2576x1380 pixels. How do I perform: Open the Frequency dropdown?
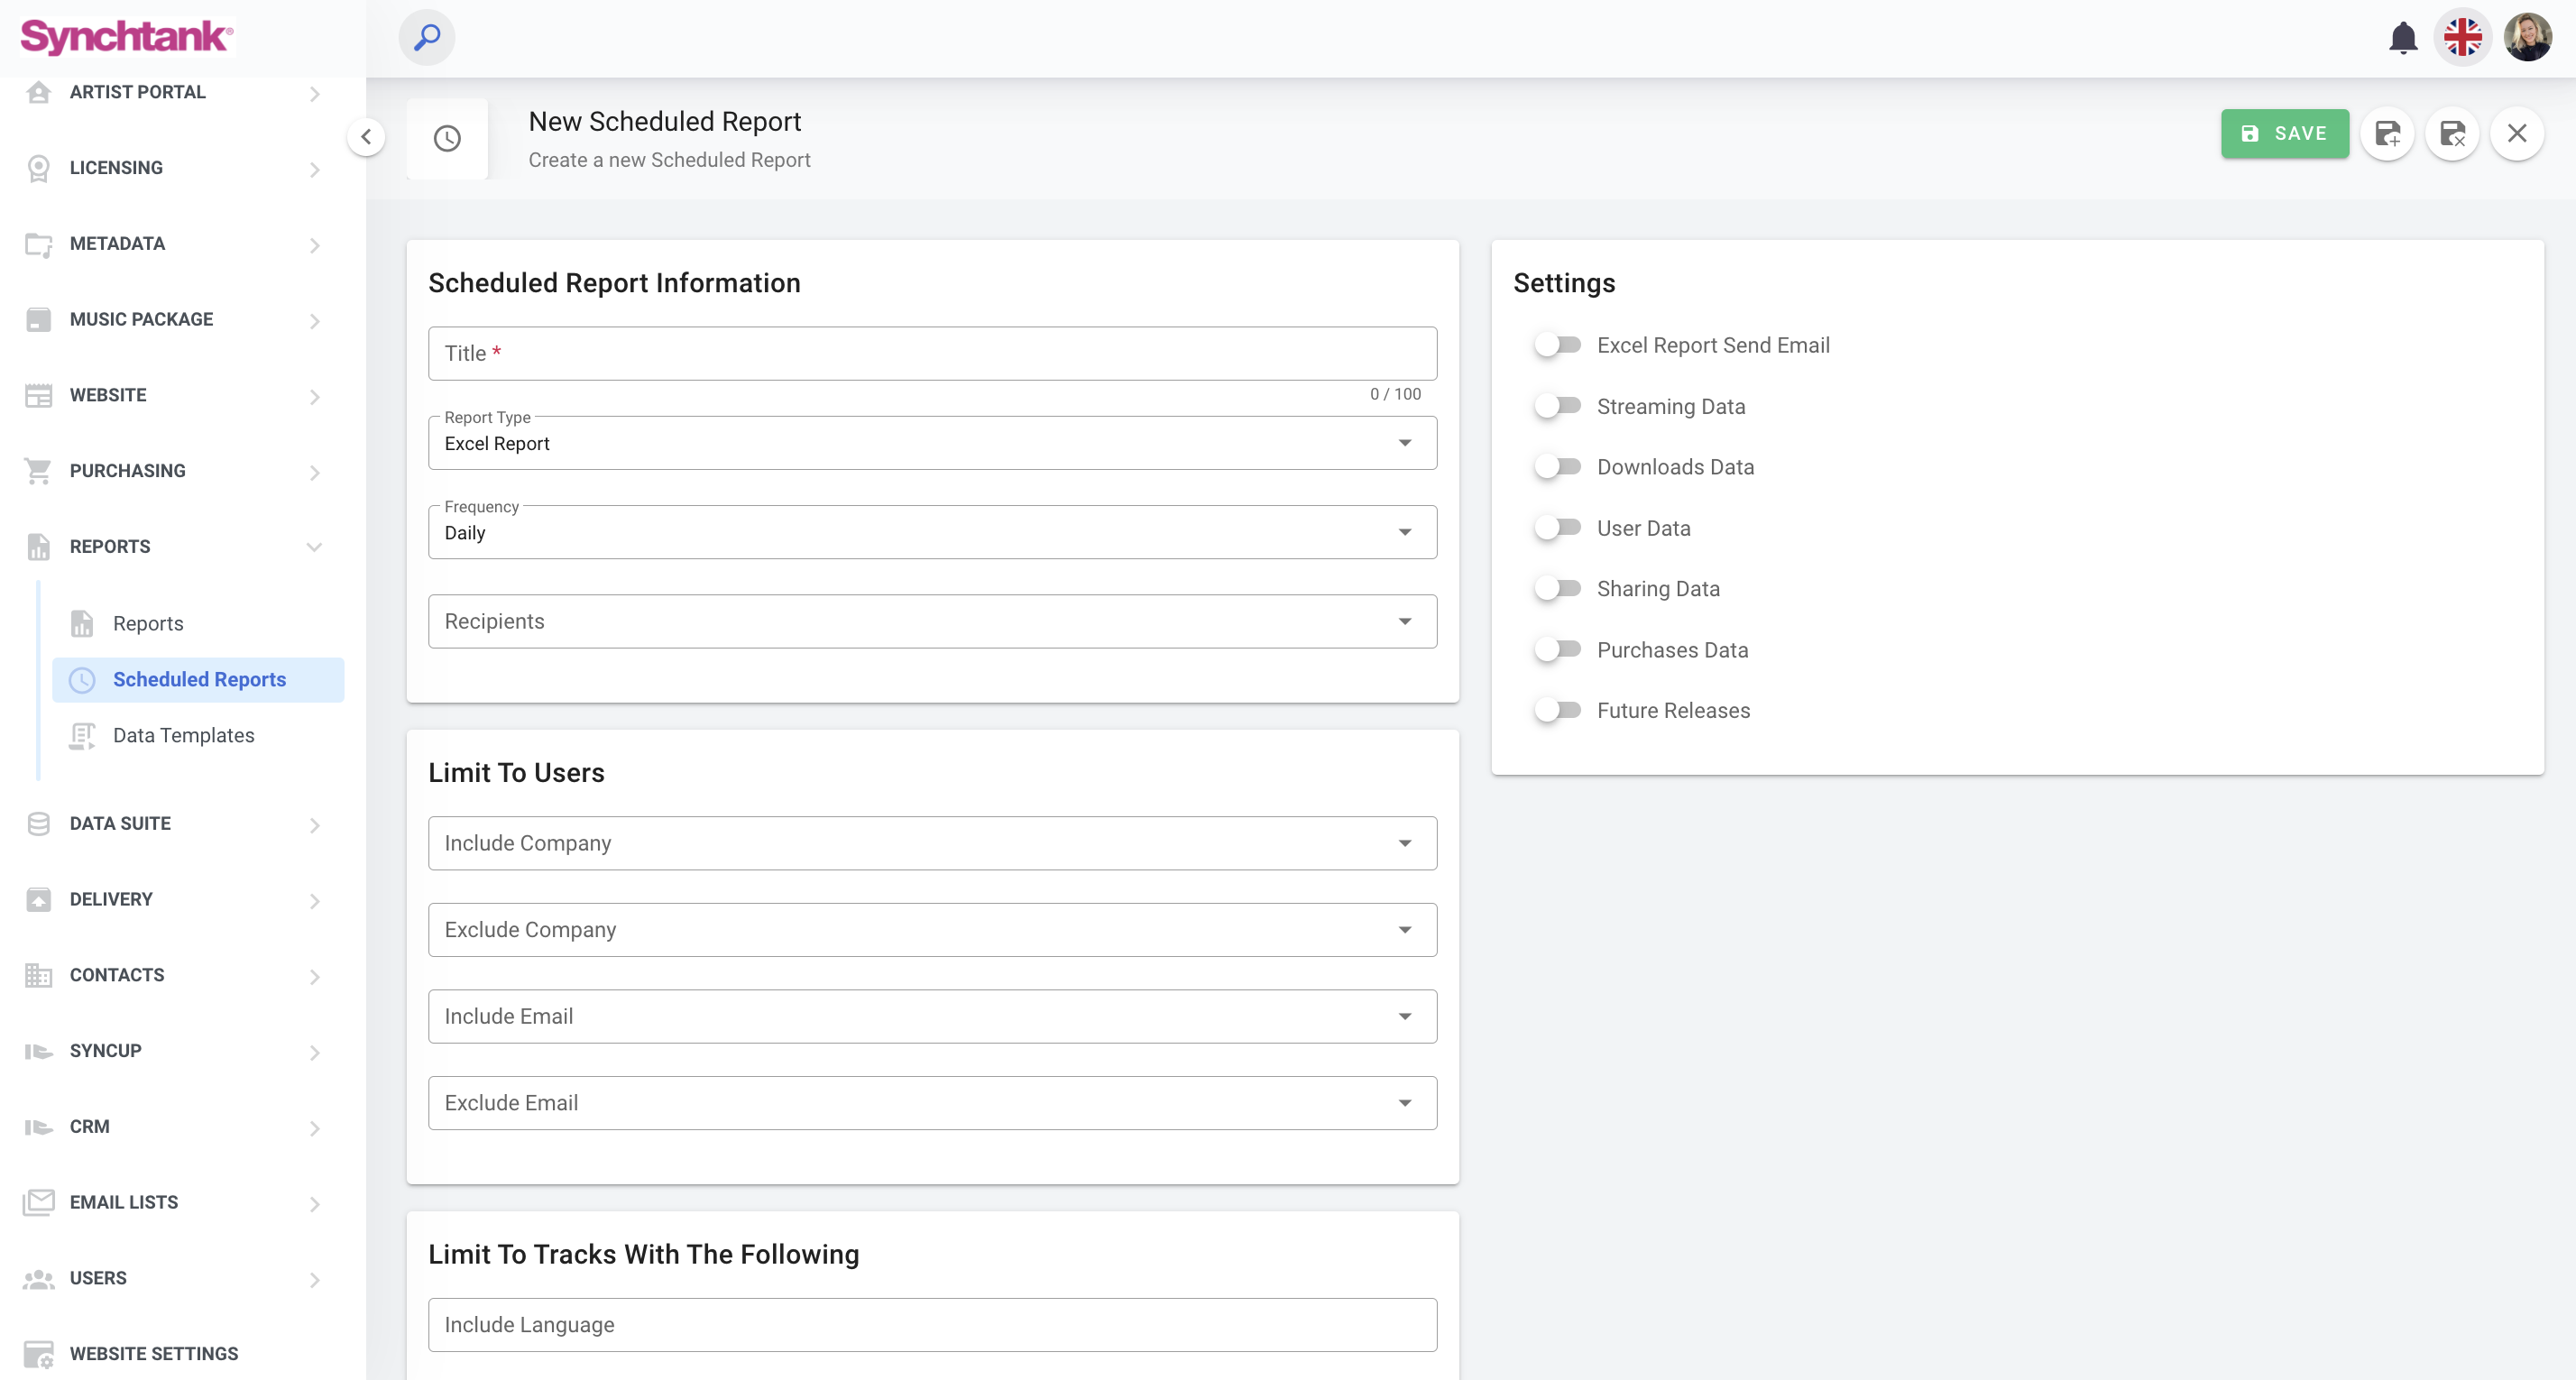(x=932, y=532)
